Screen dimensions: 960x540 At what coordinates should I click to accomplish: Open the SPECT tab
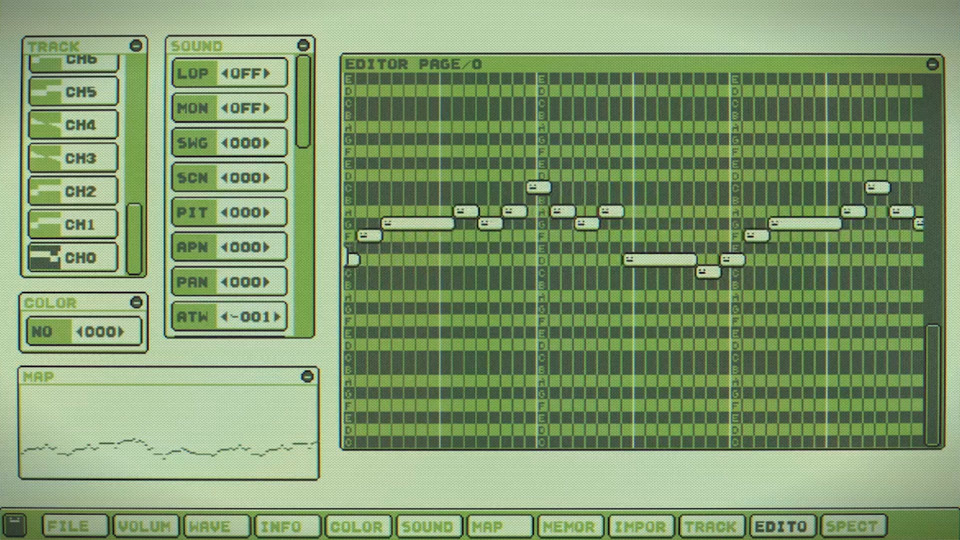(x=853, y=526)
